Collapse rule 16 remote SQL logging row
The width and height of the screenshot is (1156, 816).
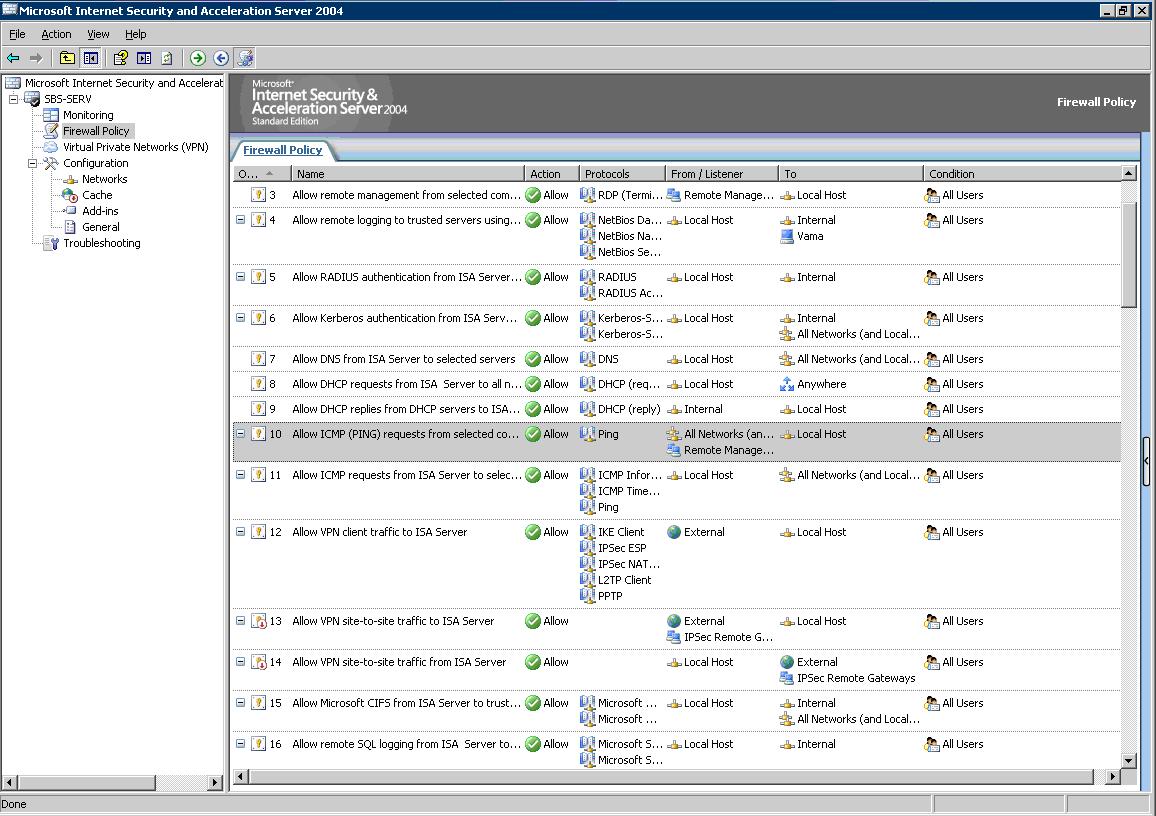(x=240, y=744)
